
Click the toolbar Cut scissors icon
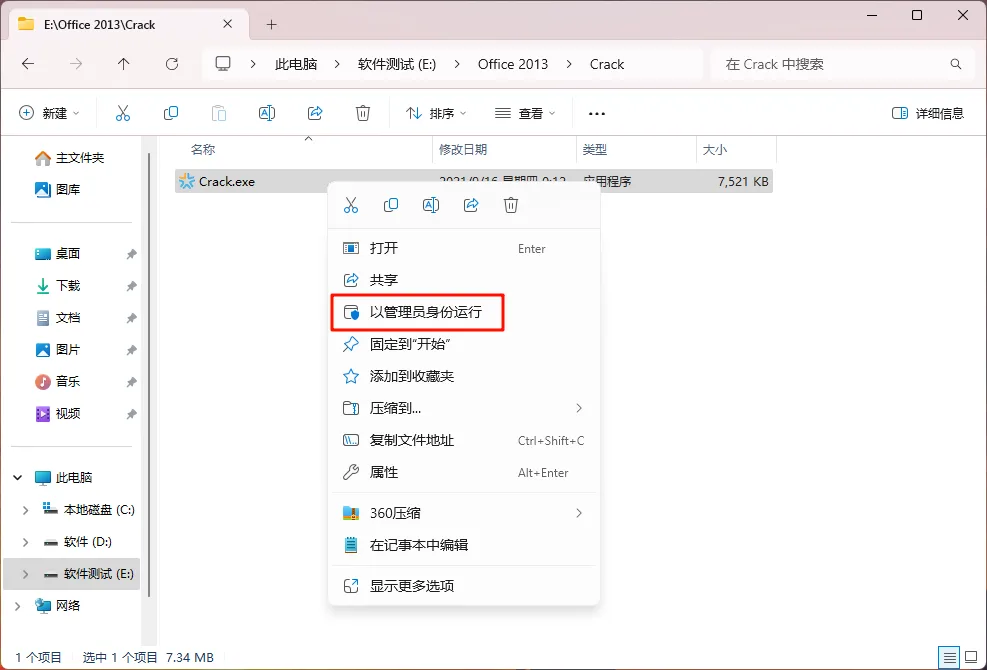[x=123, y=113]
